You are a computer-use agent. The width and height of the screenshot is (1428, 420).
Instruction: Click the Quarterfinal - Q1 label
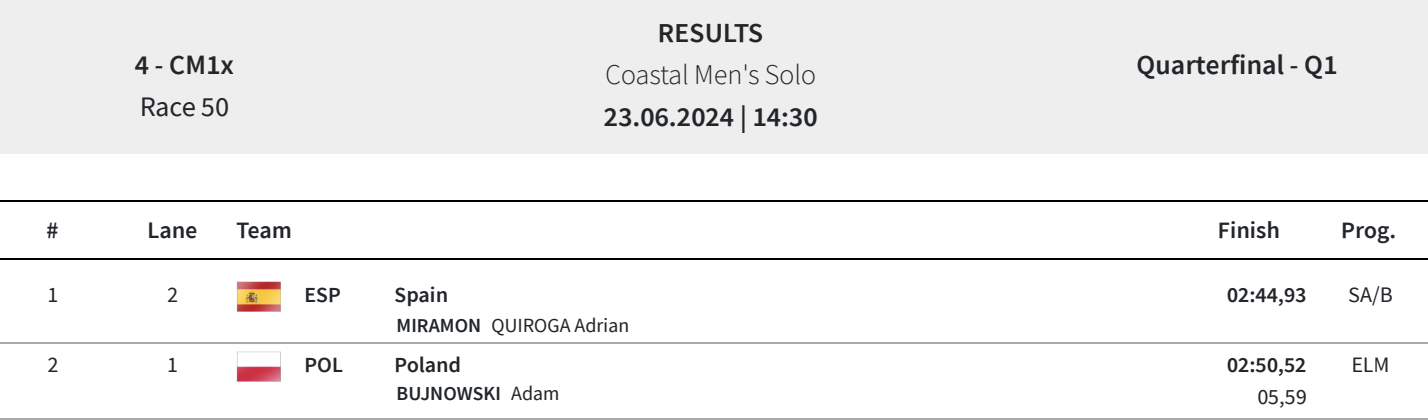[x=1237, y=67]
